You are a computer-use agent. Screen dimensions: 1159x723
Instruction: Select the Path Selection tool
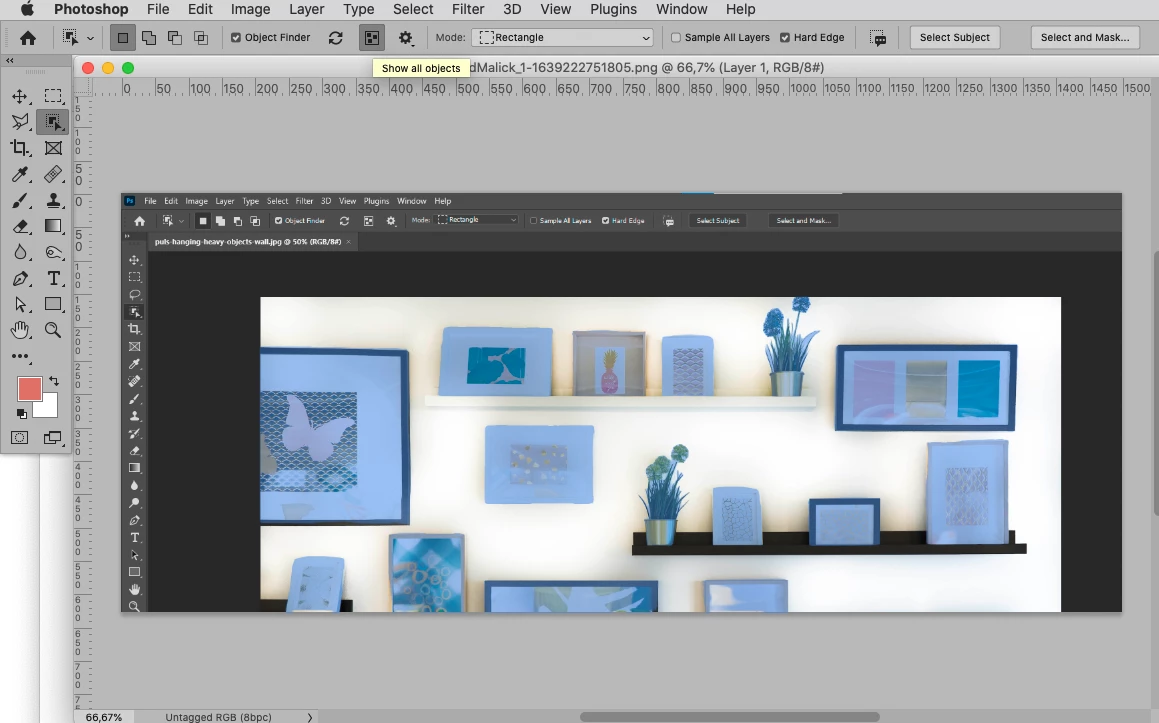tap(20, 305)
